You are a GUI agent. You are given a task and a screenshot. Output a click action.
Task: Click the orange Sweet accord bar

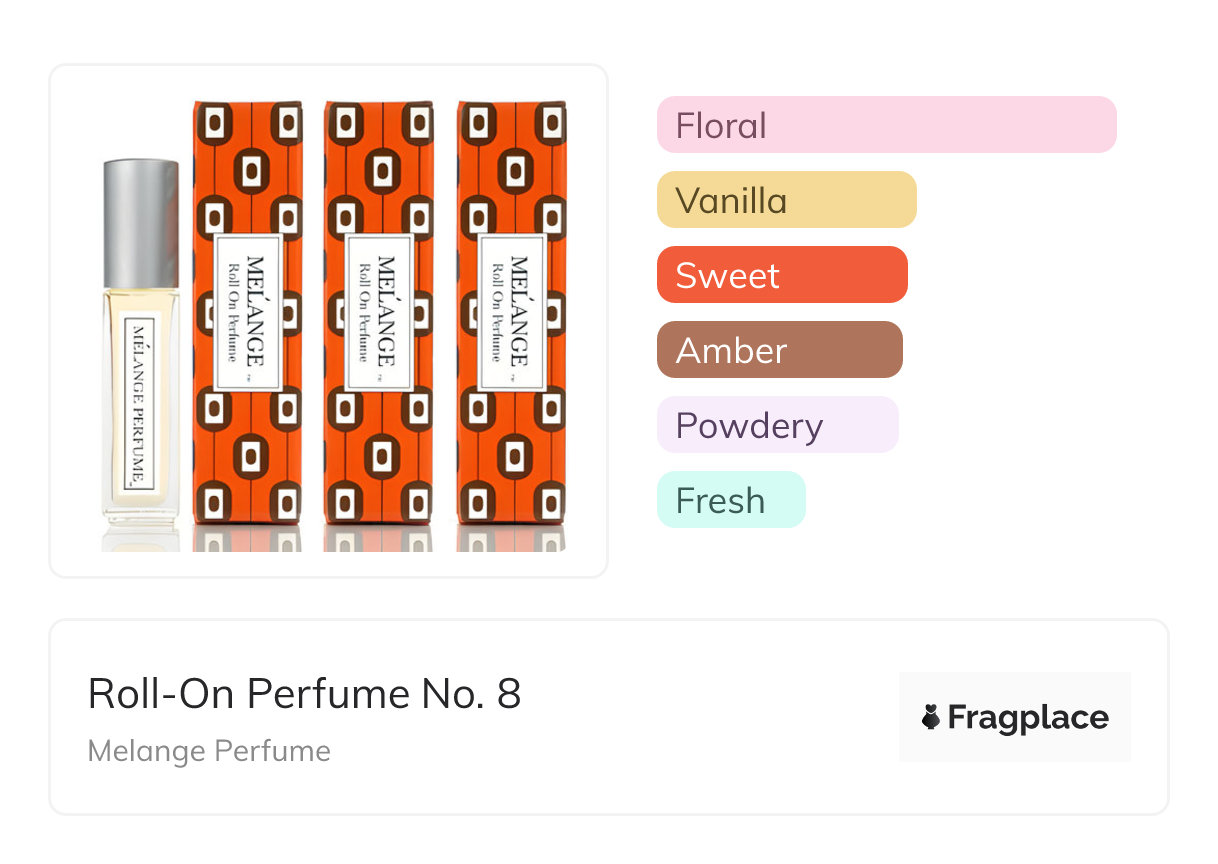point(782,275)
